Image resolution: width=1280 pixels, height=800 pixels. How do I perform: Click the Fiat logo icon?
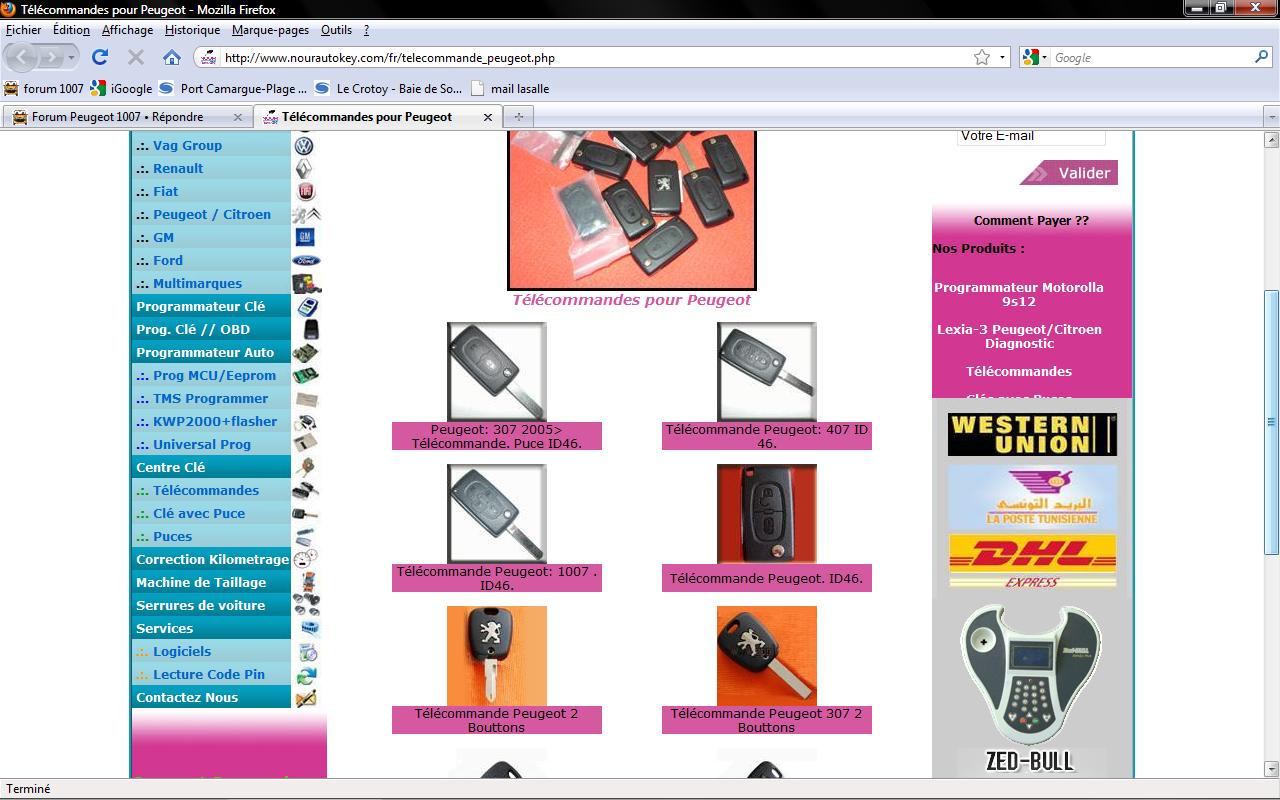(306, 191)
